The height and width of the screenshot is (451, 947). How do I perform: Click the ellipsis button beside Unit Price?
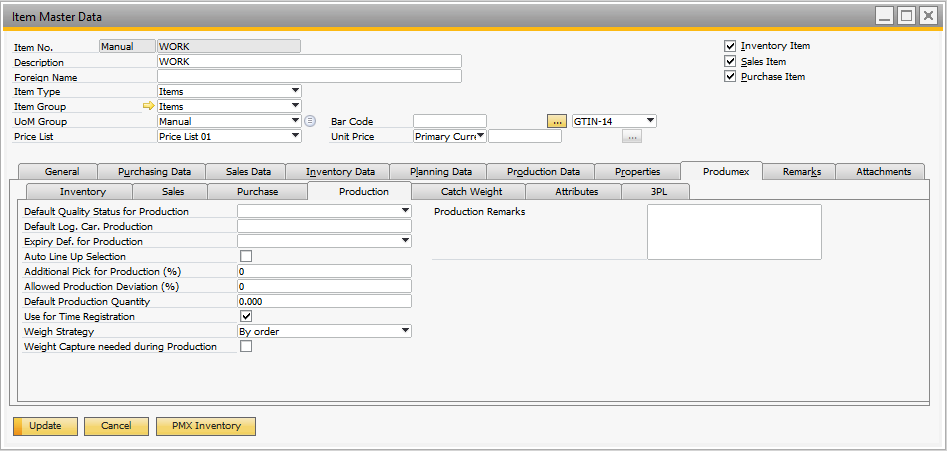coord(631,137)
